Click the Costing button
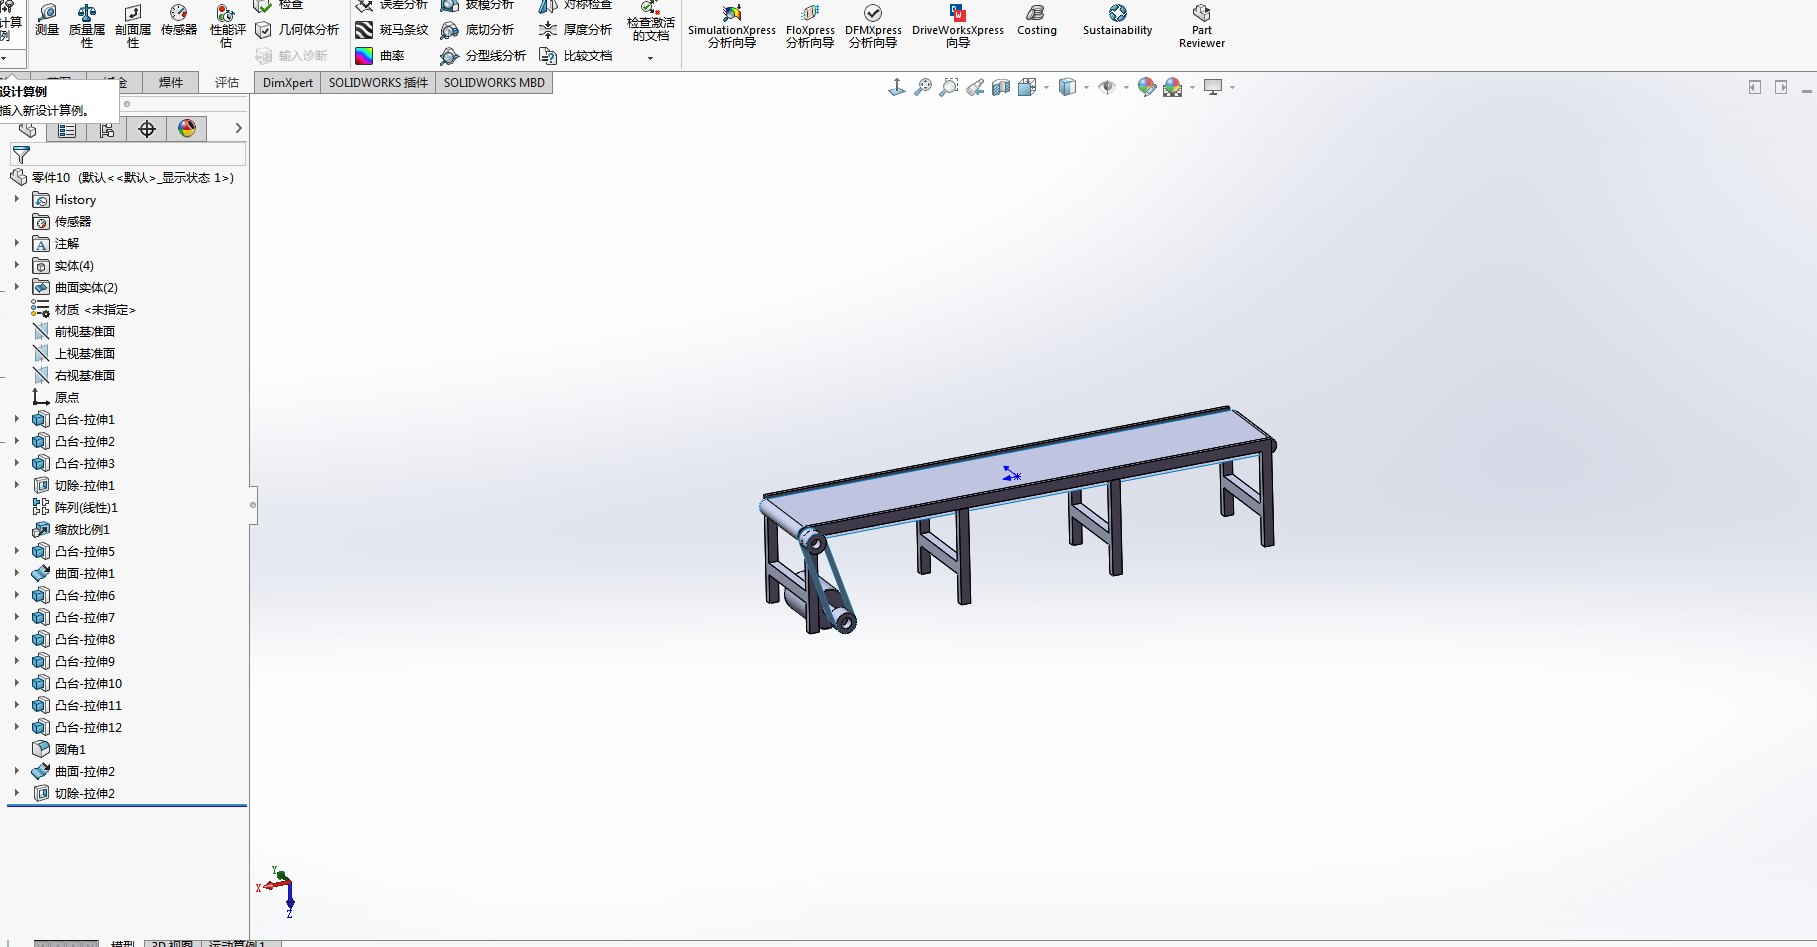 click(x=1036, y=20)
